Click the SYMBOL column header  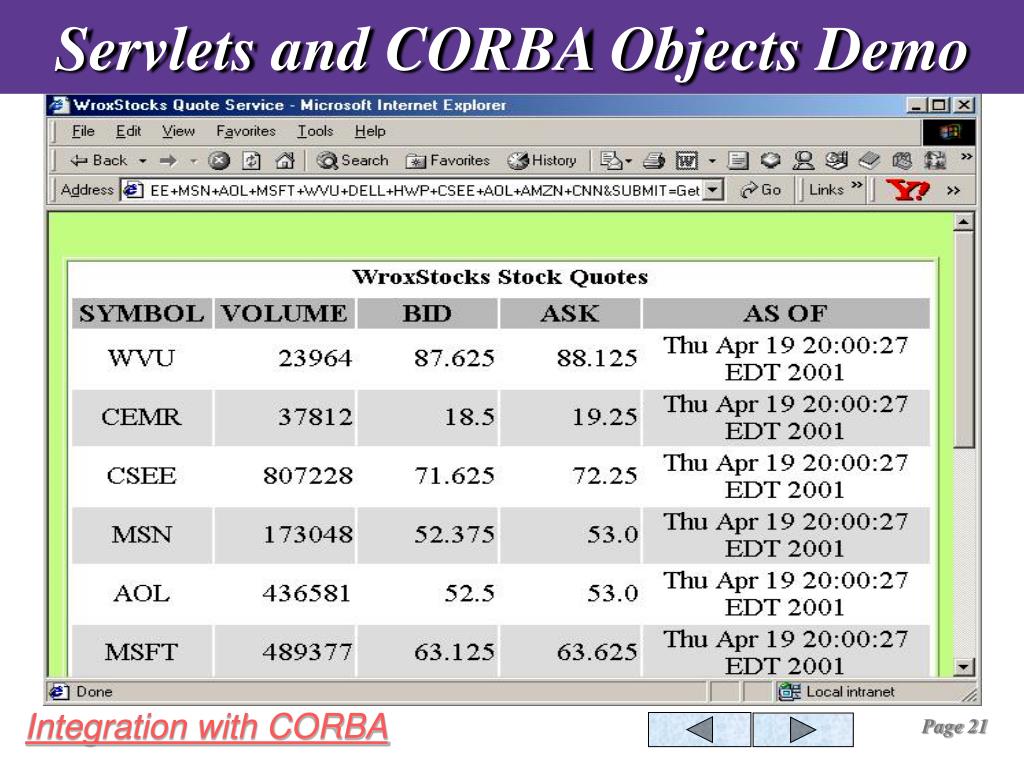(x=142, y=313)
